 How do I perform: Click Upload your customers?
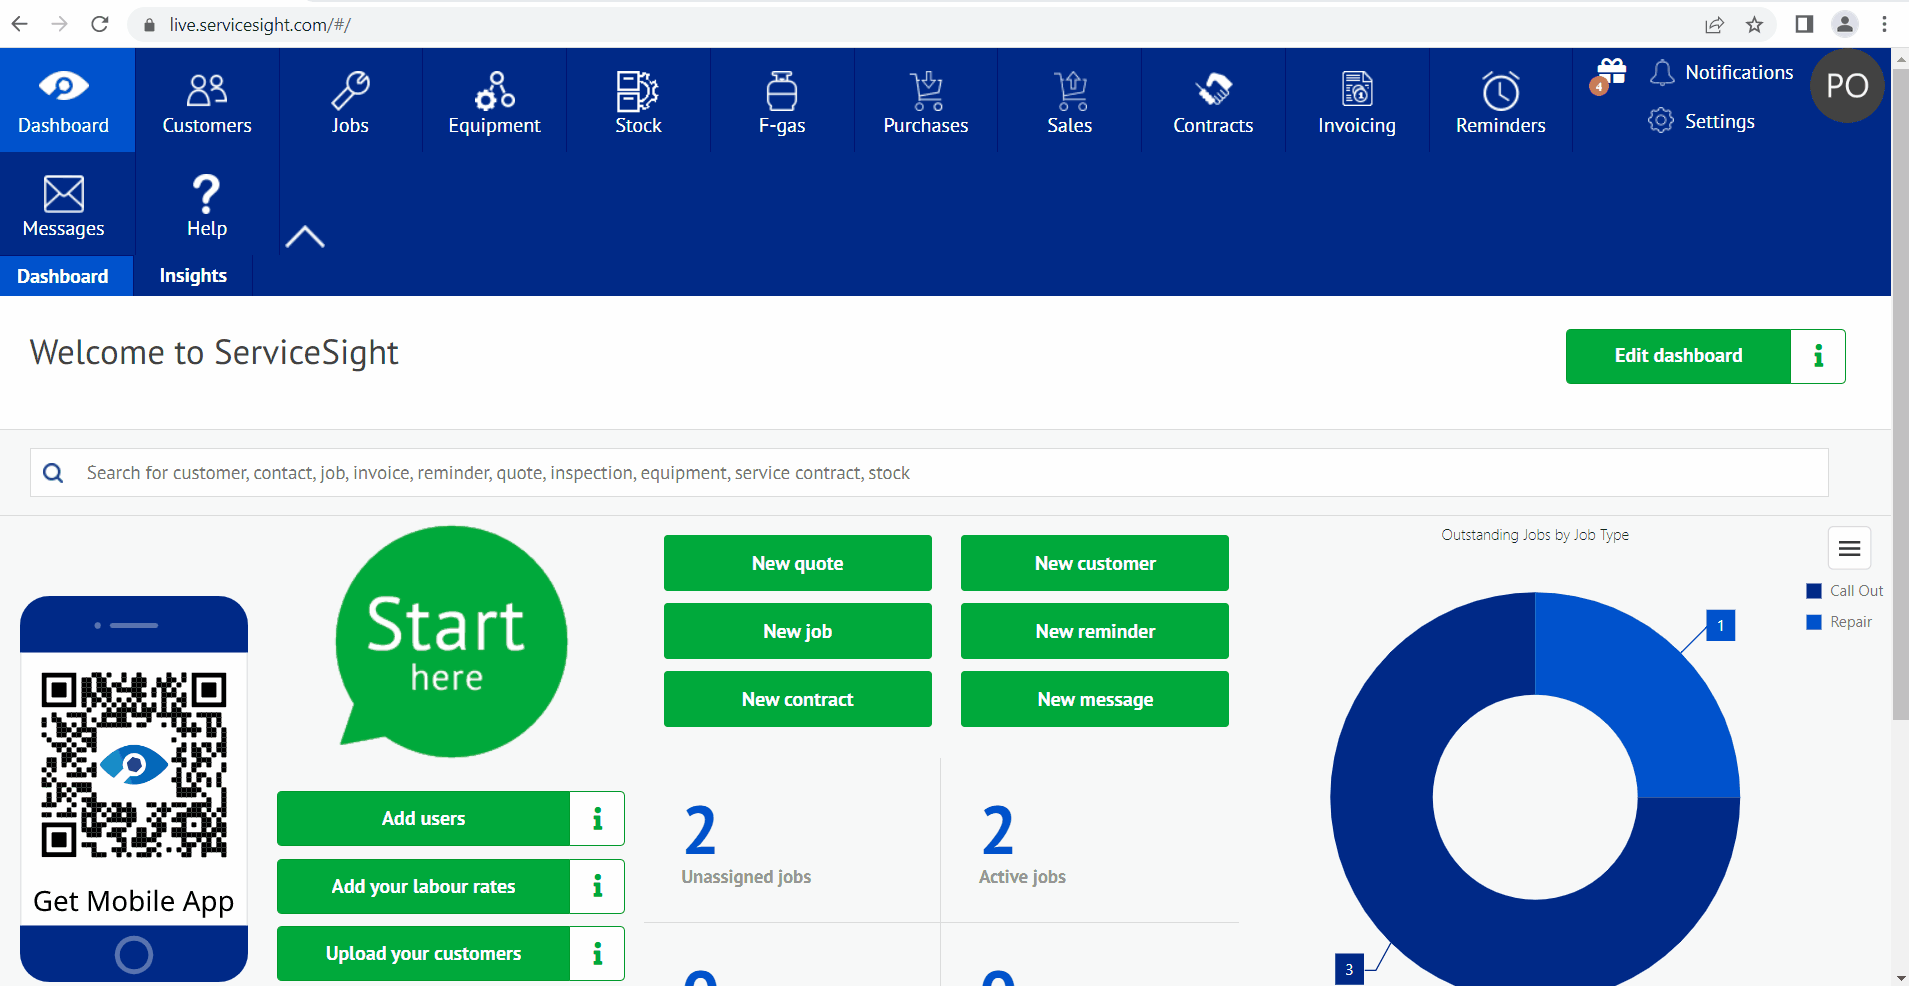click(x=423, y=953)
